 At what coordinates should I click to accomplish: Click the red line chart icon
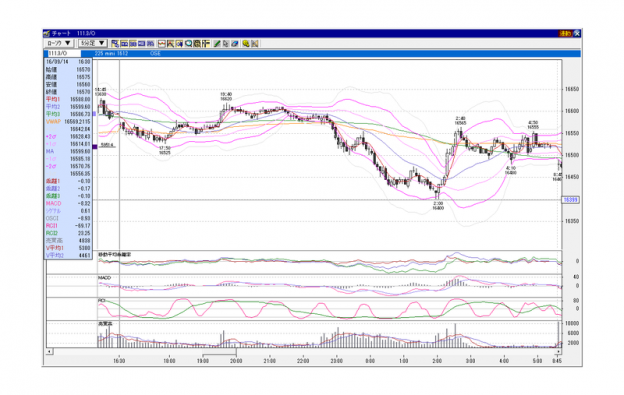[162, 43]
